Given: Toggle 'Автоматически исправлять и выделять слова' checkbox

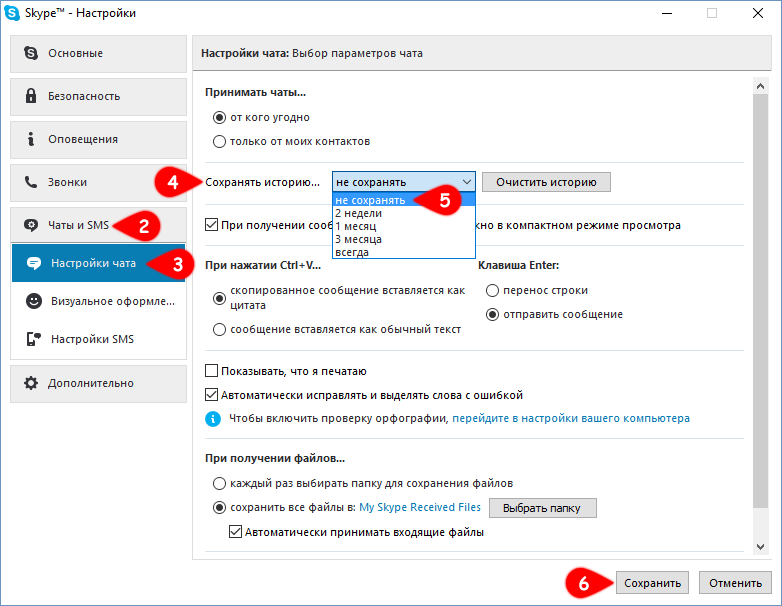Looking at the screenshot, I should pos(211,395).
